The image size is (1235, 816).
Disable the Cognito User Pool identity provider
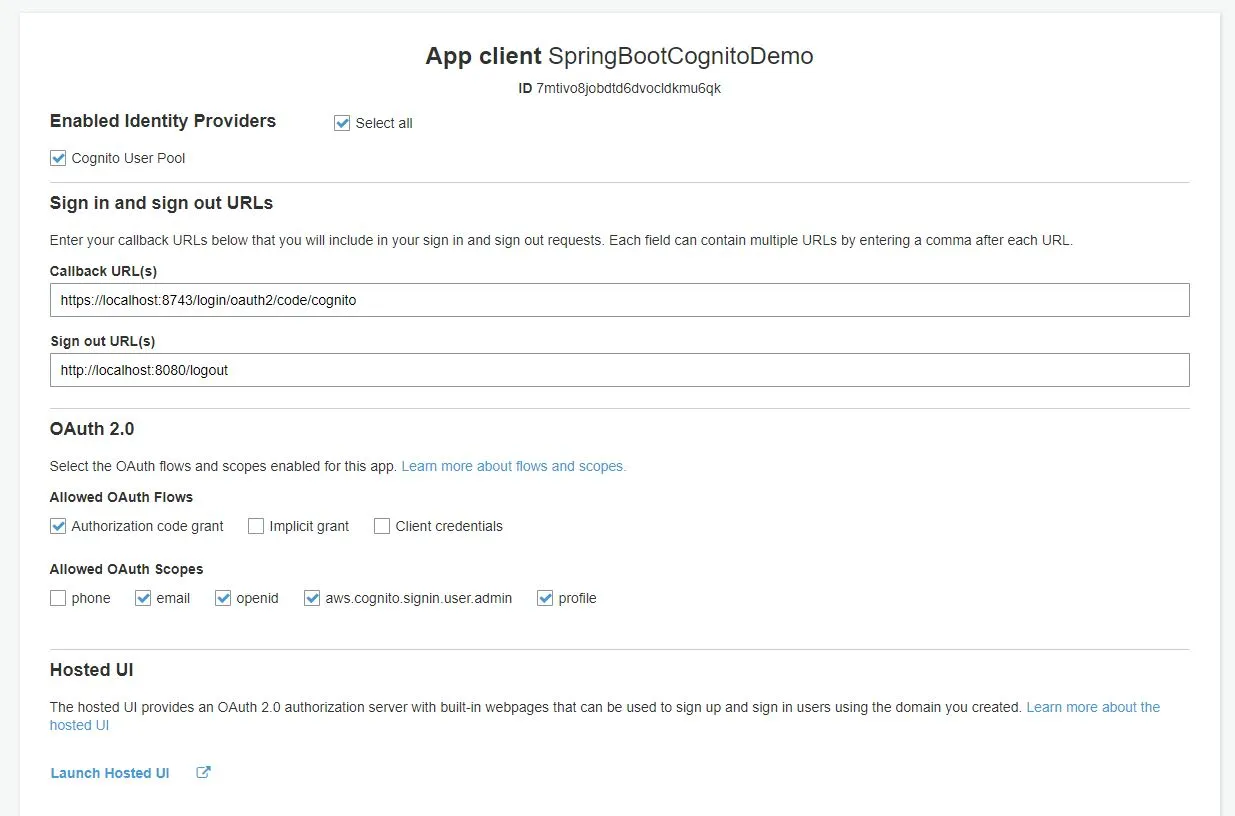pyautogui.click(x=58, y=157)
